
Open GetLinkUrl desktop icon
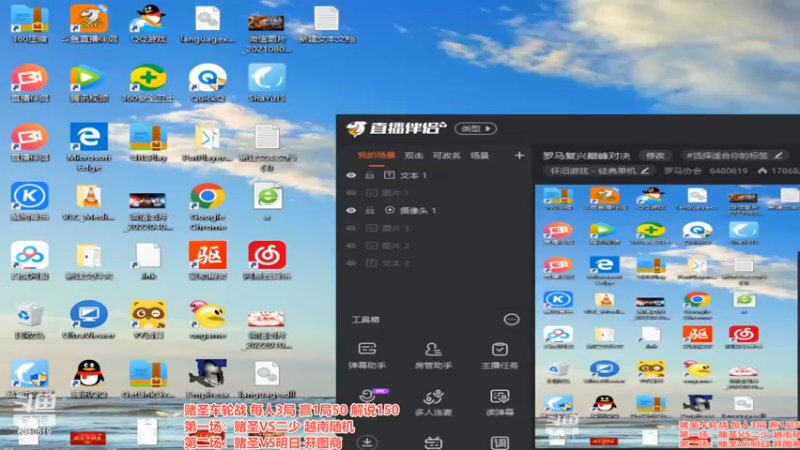pyautogui.click(x=148, y=379)
